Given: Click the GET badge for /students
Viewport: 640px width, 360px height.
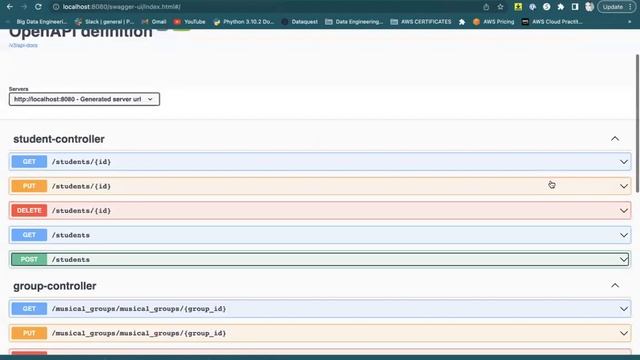Looking at the screenshot, I should point(29,235).
